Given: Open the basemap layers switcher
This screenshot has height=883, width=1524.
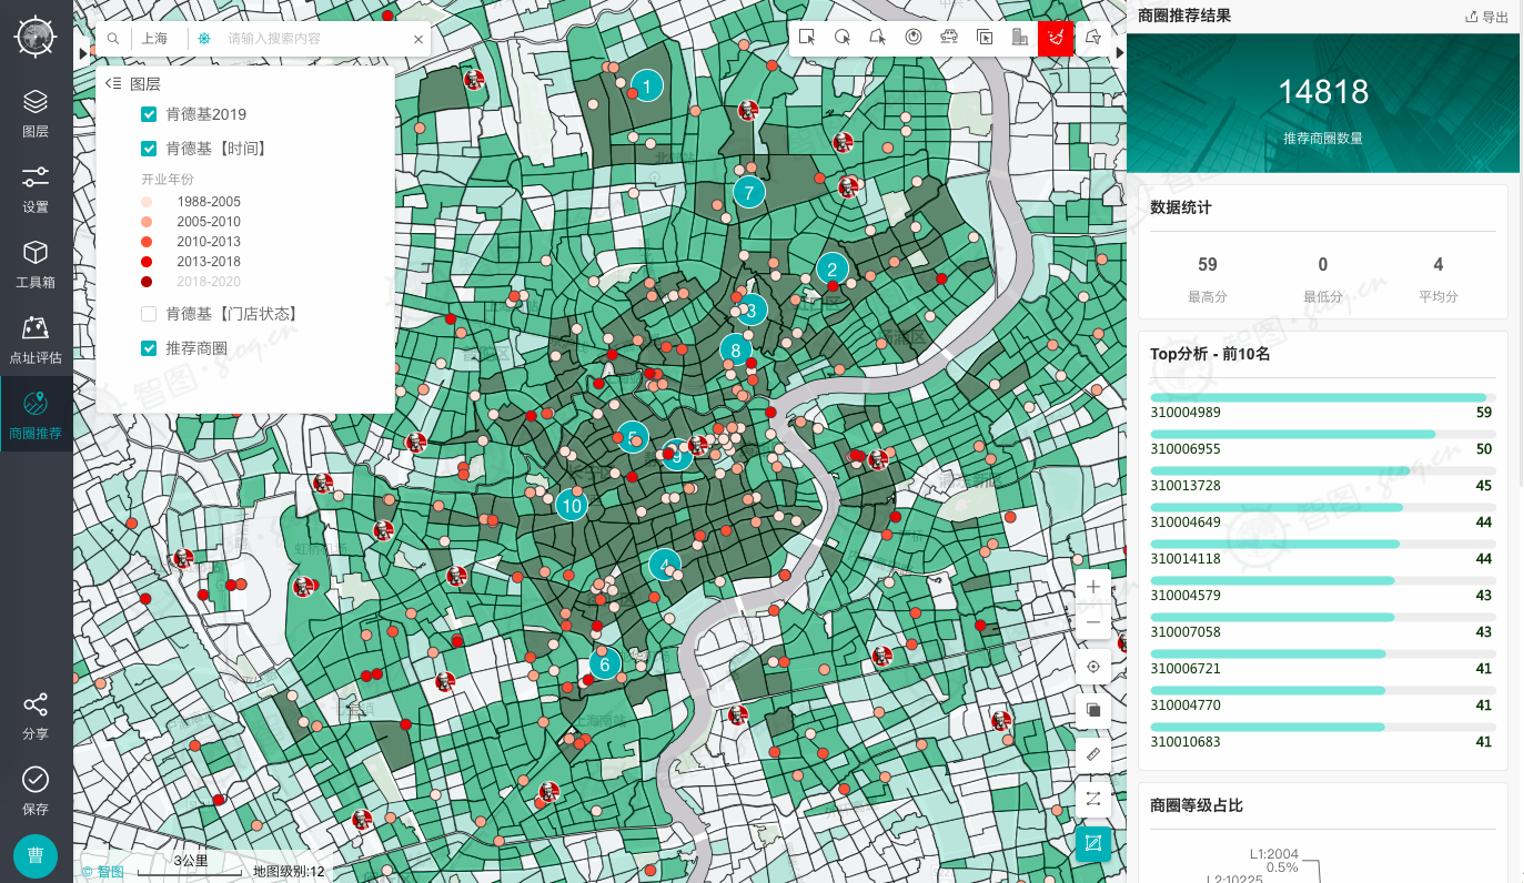Looking at the screenshot, I should click(1093, 710).
